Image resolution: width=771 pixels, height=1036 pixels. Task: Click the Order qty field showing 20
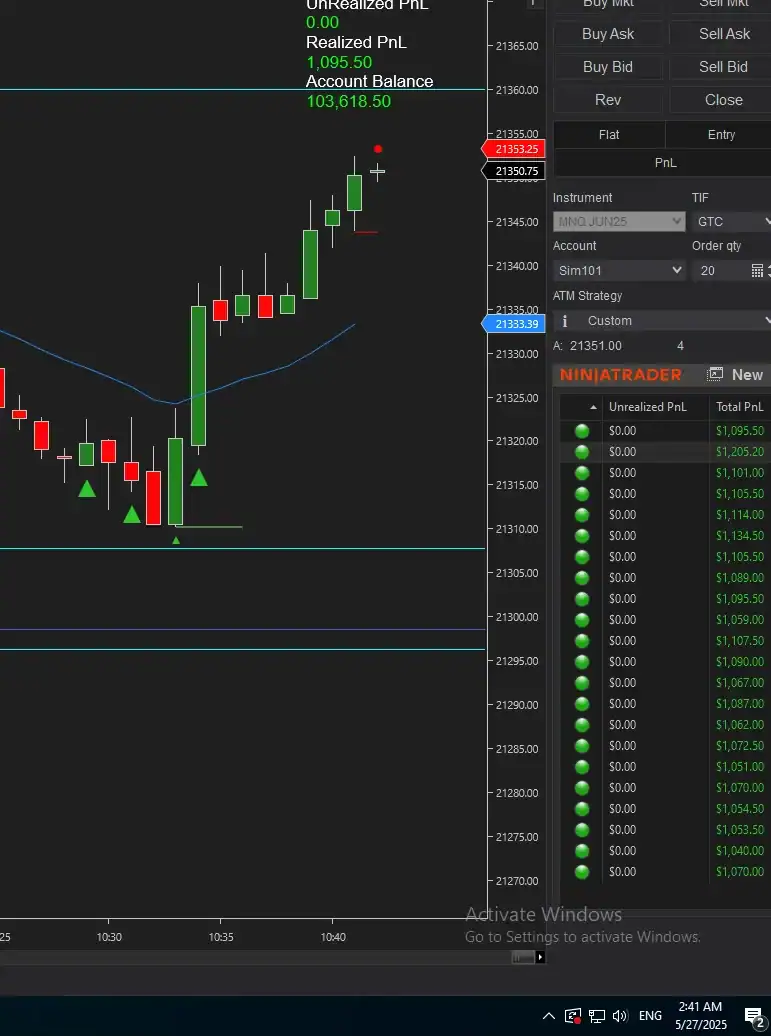pyautogui.click(x=719, y=271)
